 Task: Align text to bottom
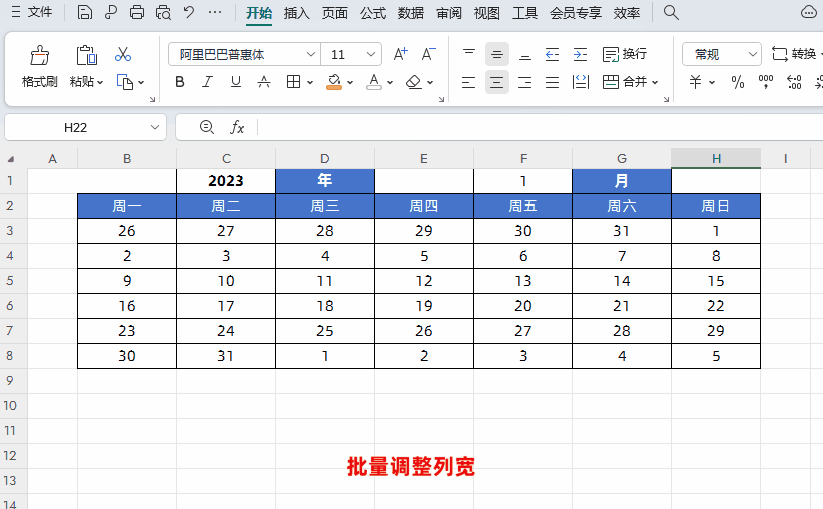click(524, 54)
